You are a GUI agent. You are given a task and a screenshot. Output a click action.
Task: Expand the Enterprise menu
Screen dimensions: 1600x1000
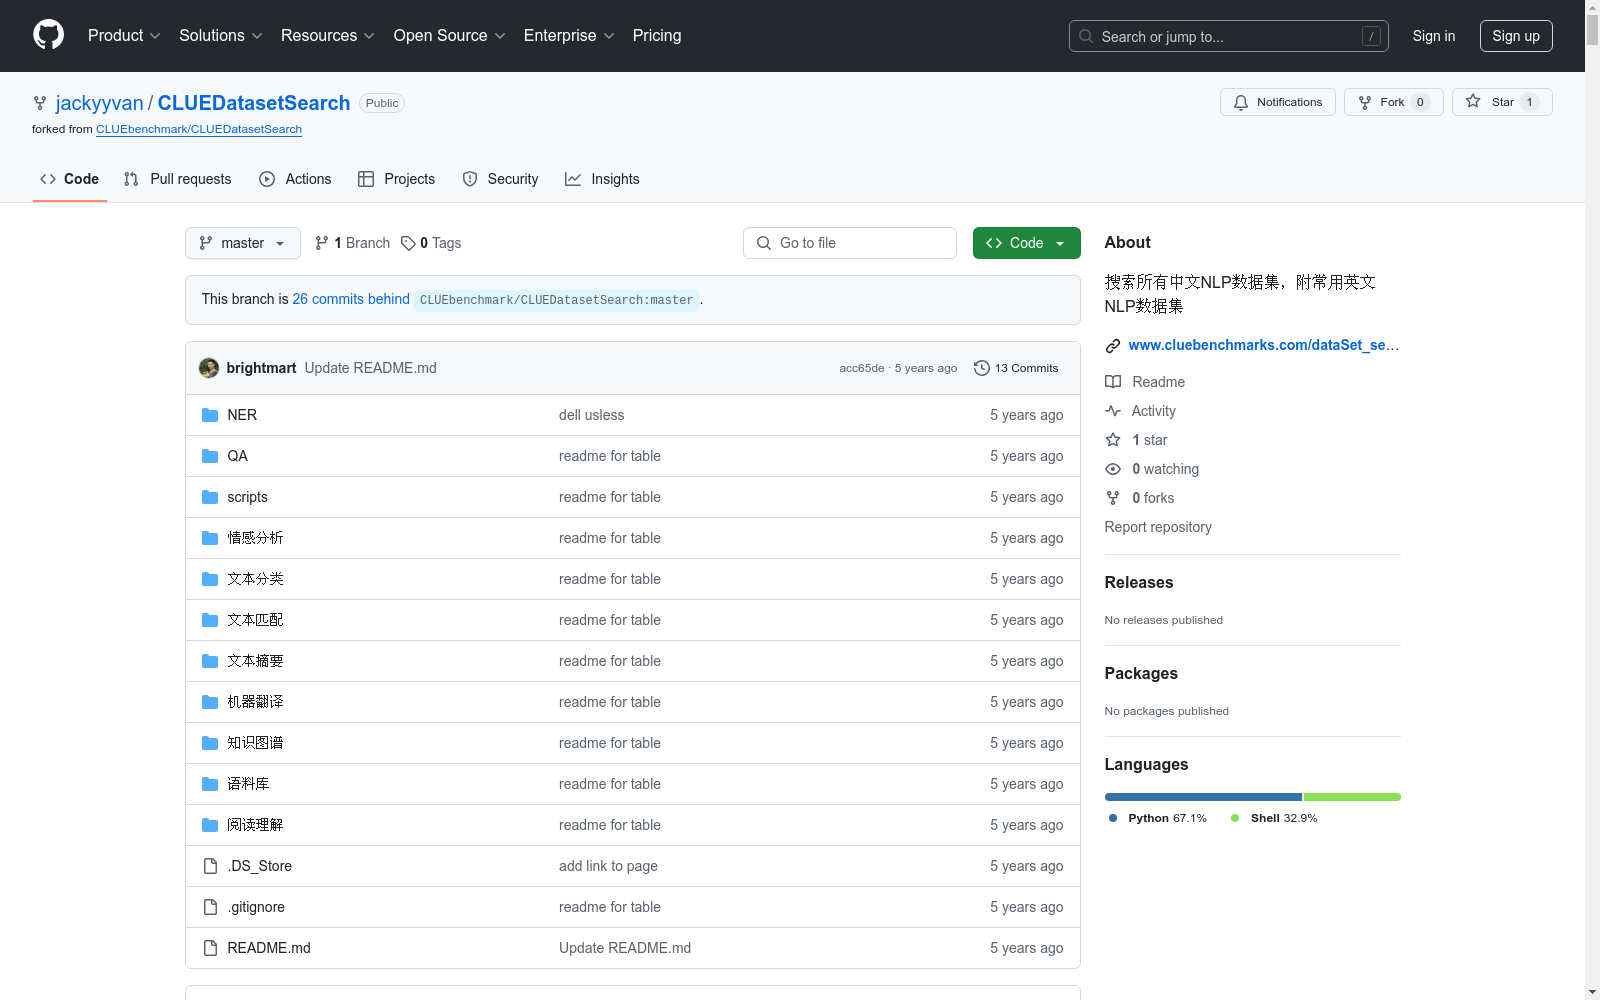(x=569, y=36)
